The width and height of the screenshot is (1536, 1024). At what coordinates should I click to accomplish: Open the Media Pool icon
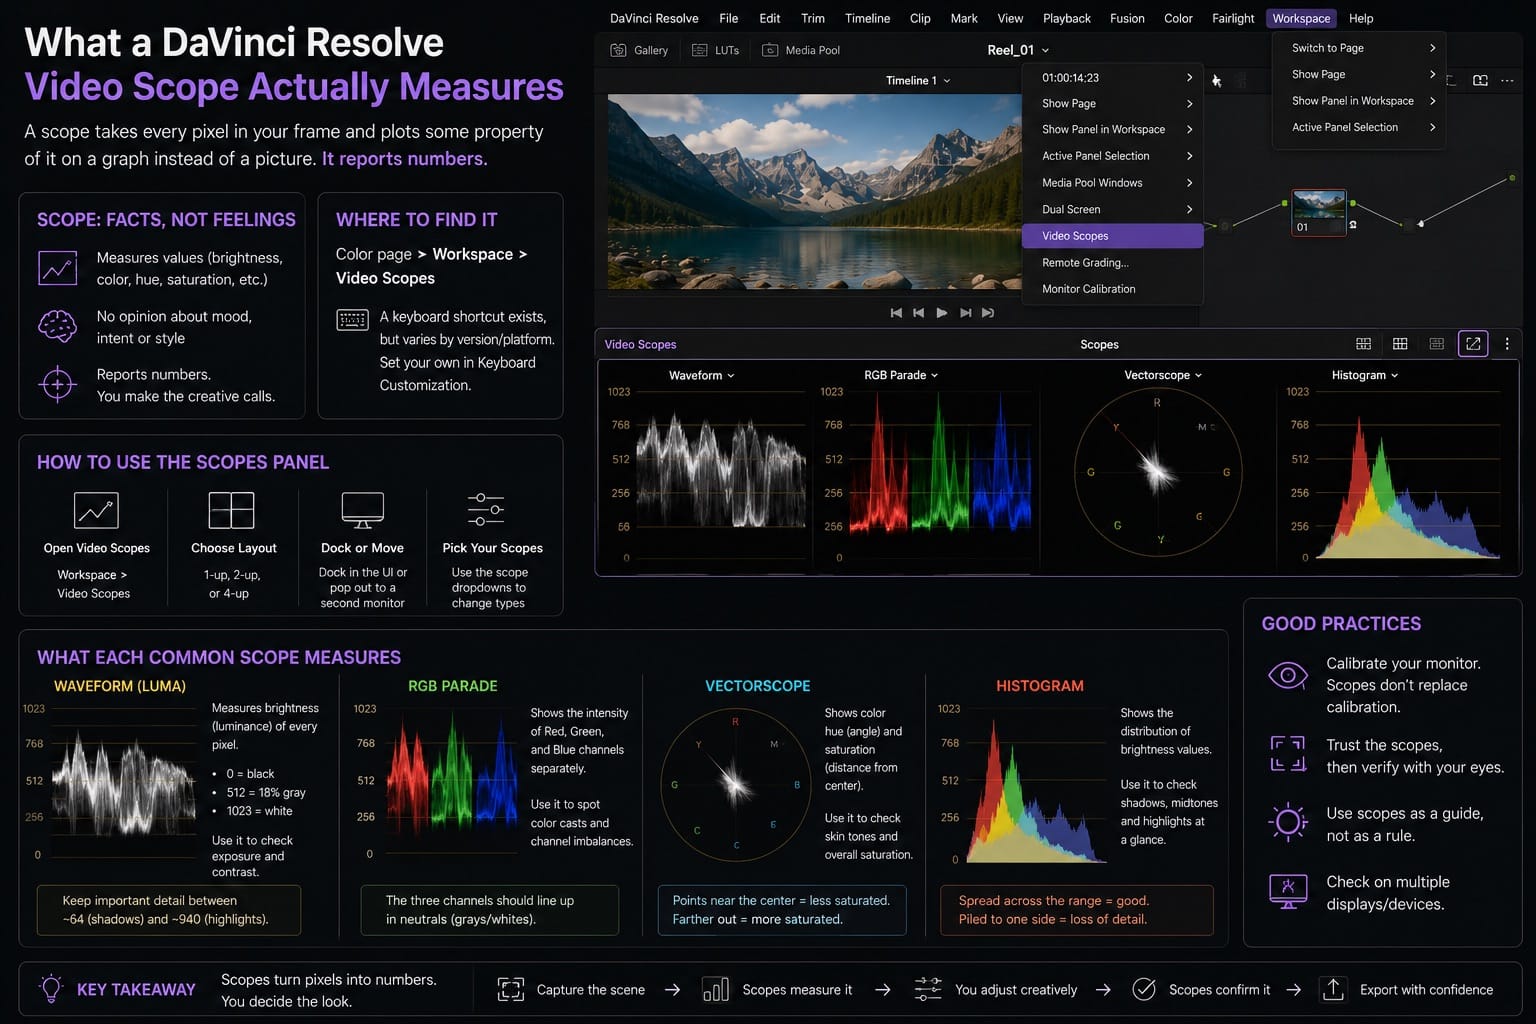[x=770, y=50]
